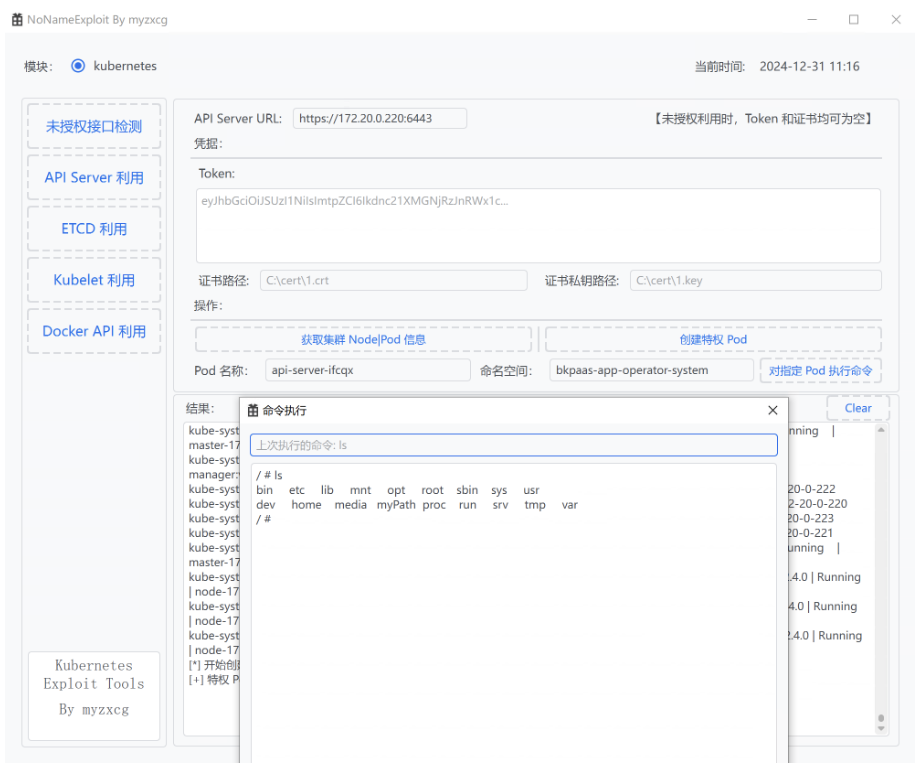The height and width of the screenshot is (777, 919).
Task: Click the 命令执行 dialog title icon
Action: [253, 410]
